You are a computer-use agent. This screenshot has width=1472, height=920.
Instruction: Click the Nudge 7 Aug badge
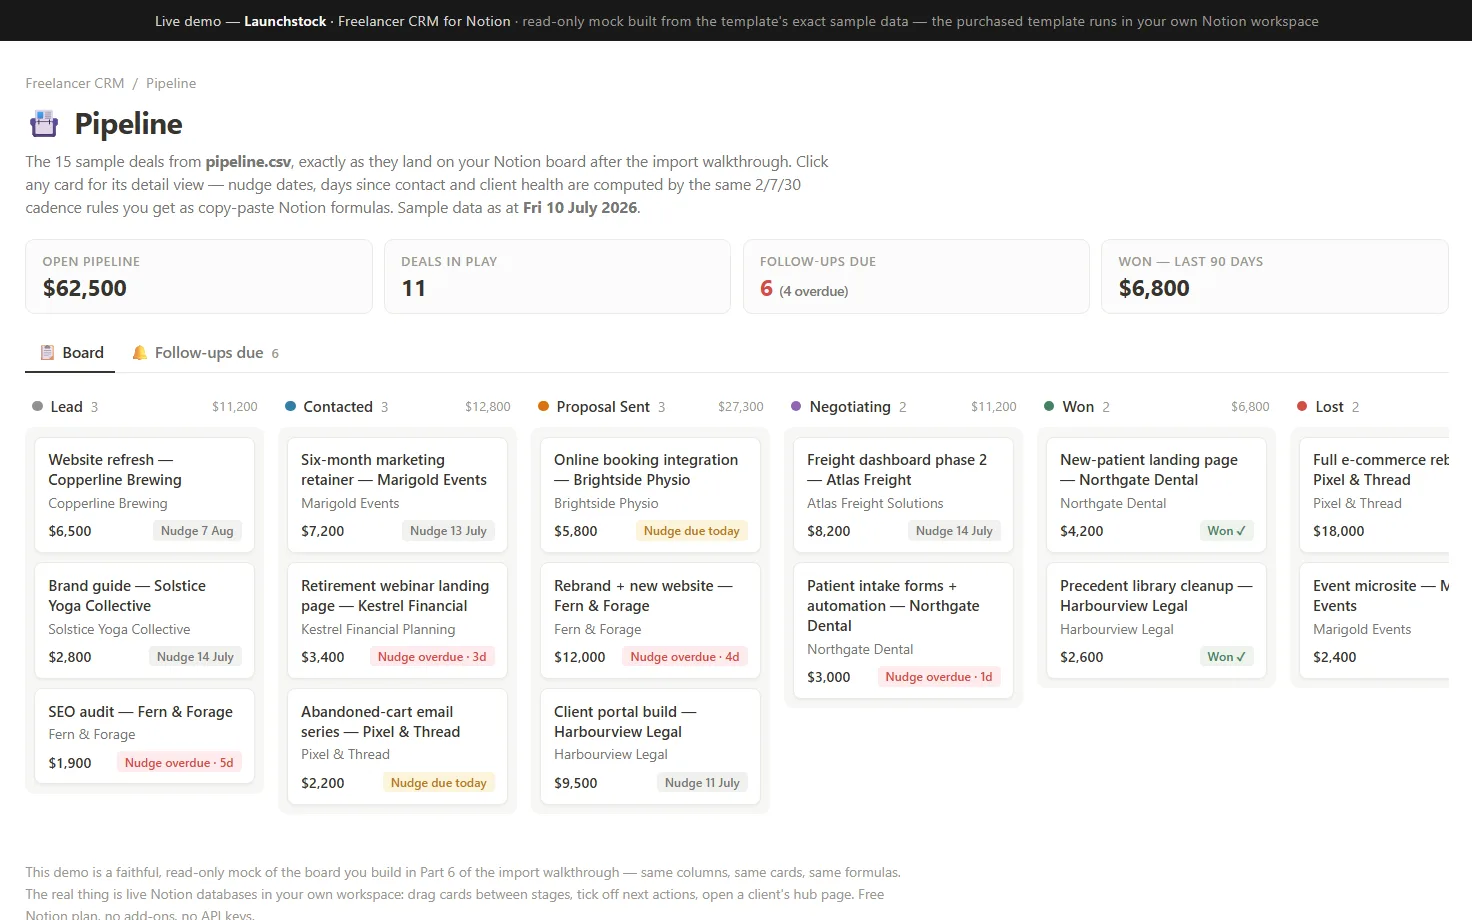click(x=197, y=531)
